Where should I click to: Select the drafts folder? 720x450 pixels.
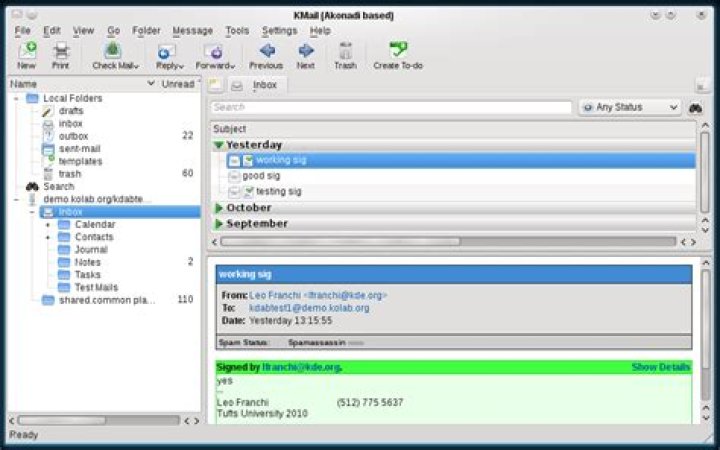click(71, 111)
